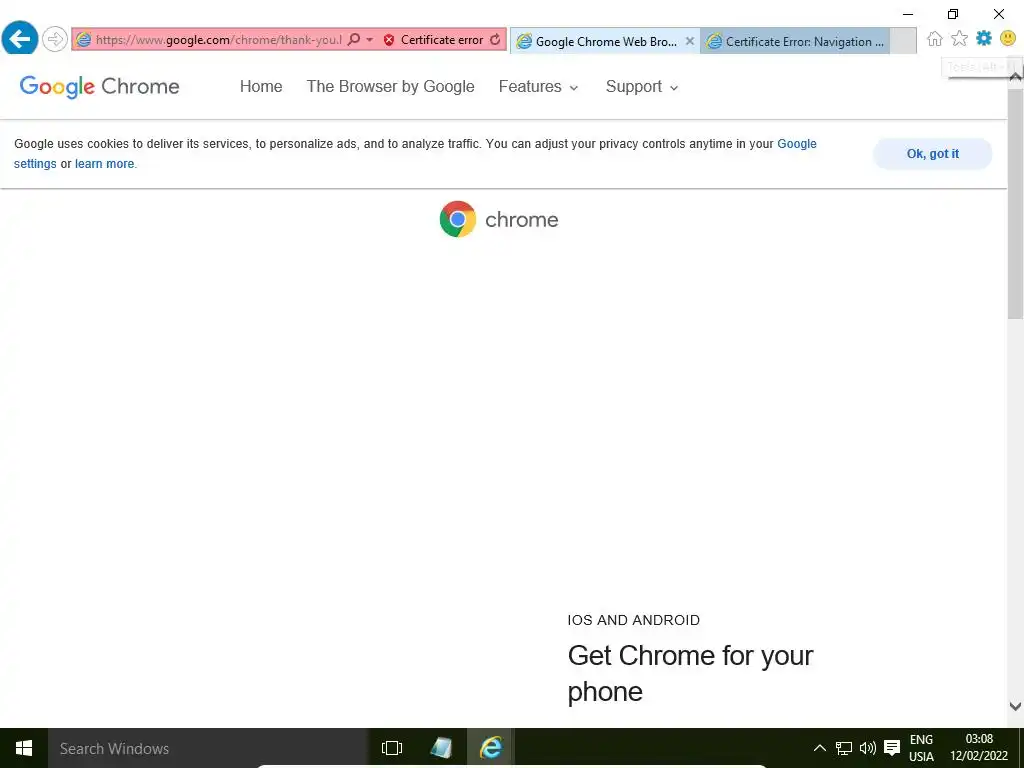
Task: Click the search magnifier in address bar
Action: click(x=353, y=39)
